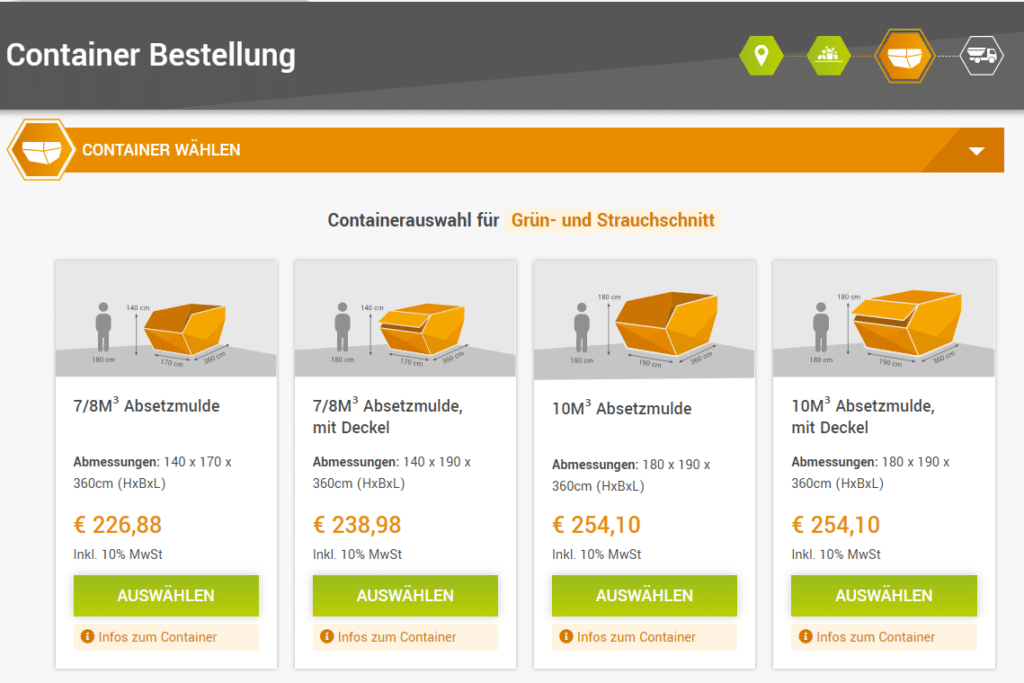1024x683 pixels.
Task: Click the hexagon container icon beside CONTAINER WÄHLEN
Action: (42, 150)
